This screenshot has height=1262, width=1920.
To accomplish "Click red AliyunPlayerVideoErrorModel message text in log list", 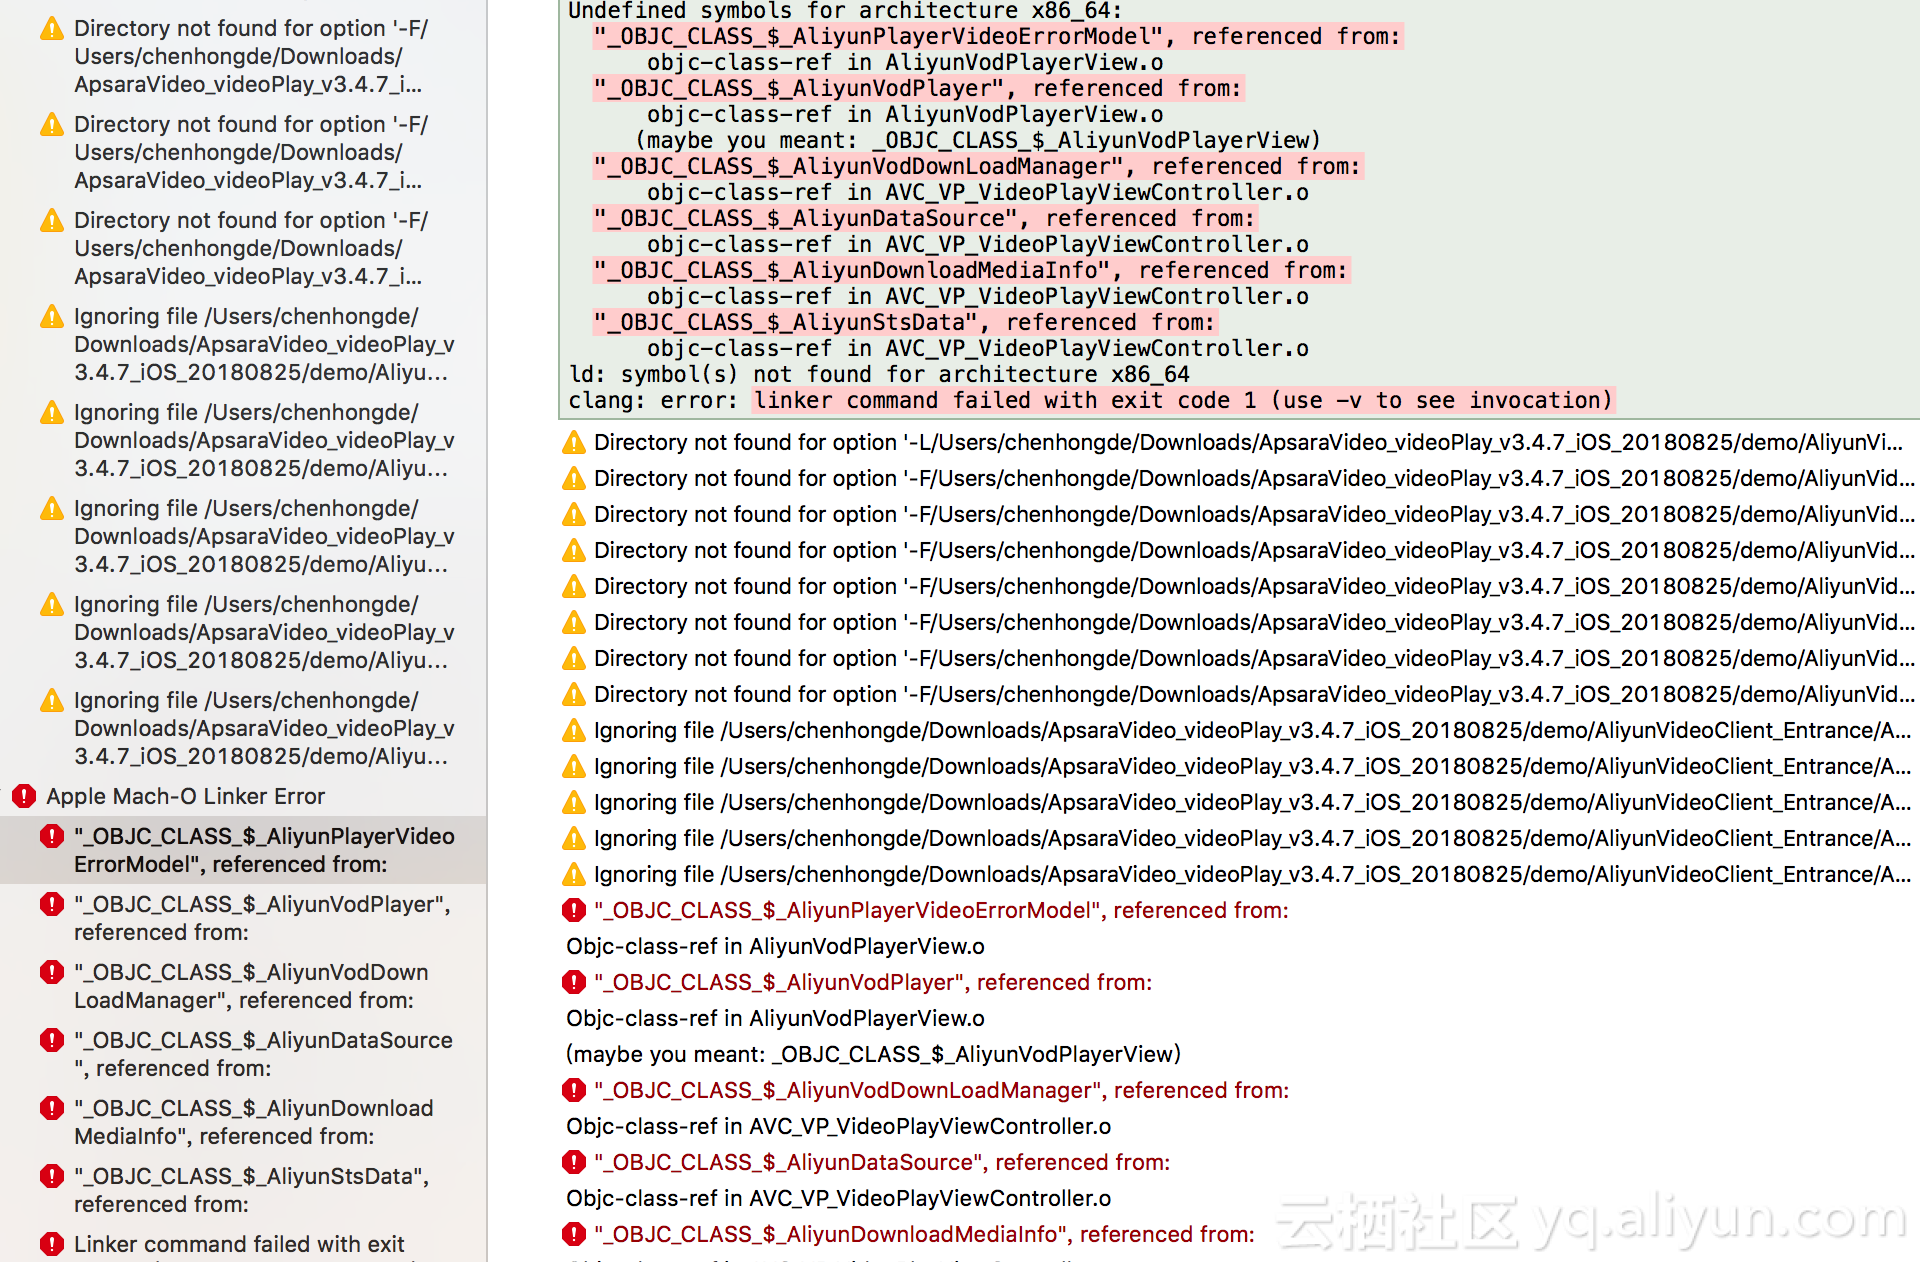I will pos(941,910).
